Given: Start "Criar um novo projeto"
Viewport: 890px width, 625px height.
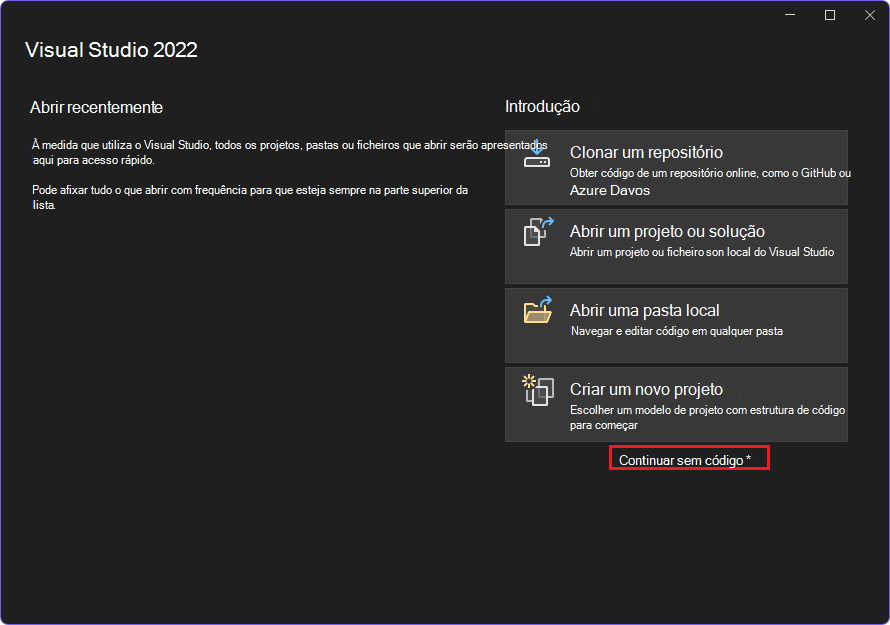Looking at the screenshot, I should click(676, 404).
